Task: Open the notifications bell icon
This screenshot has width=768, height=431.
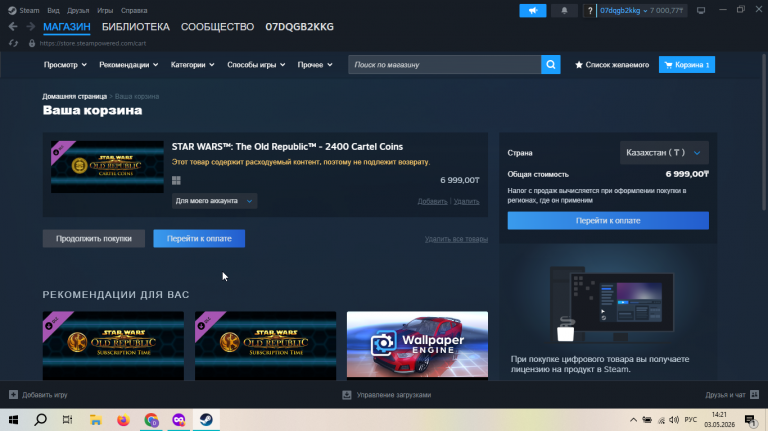Action: click(x=564, y=10)
